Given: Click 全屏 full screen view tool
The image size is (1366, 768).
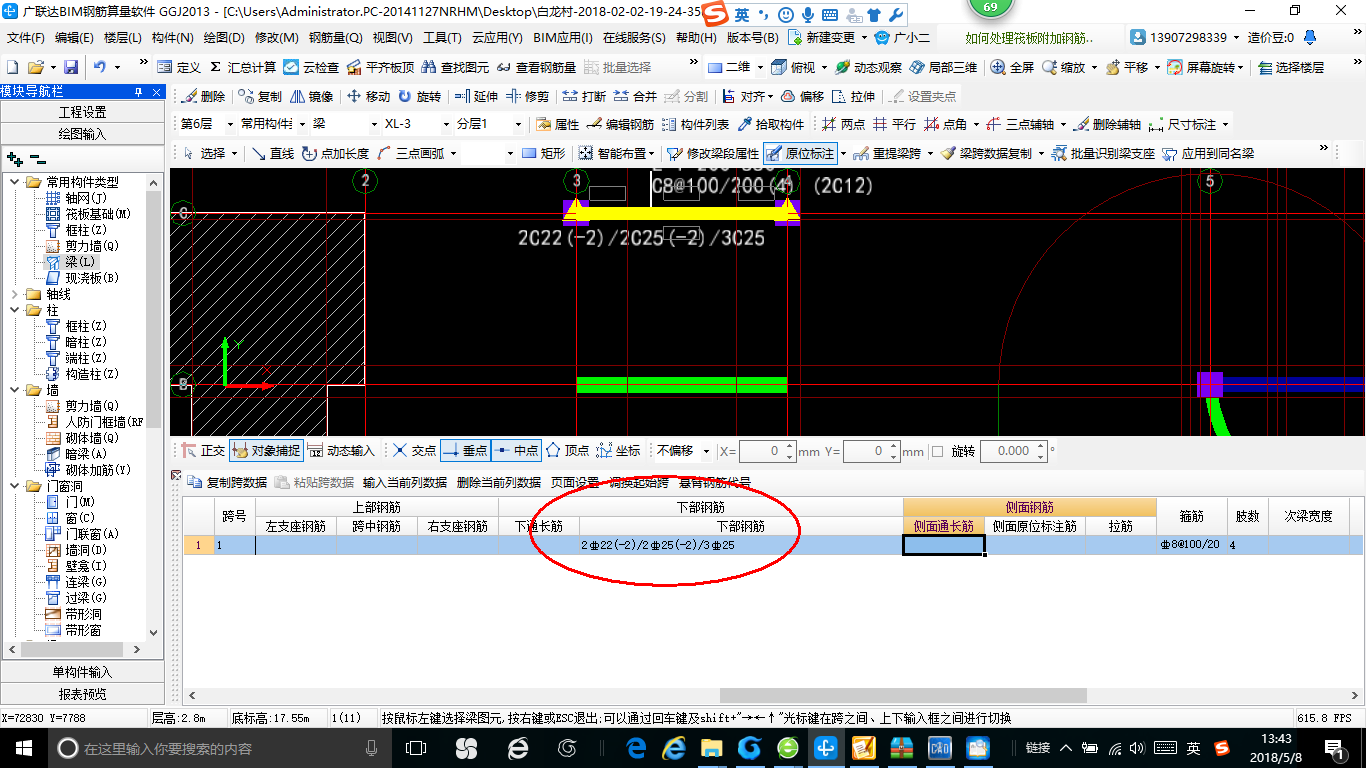Looking at the screenshot, I should click(x=1012, y=67).
